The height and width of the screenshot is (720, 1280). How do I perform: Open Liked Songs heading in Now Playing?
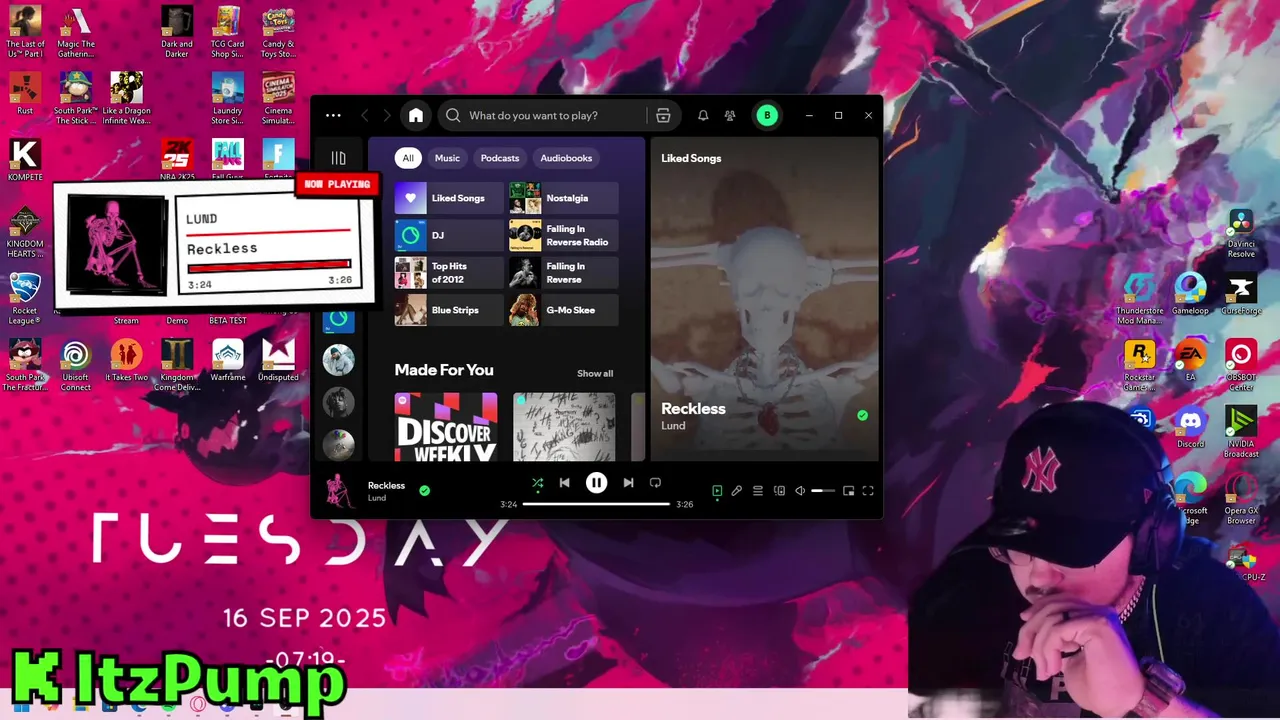pos(691,158)
